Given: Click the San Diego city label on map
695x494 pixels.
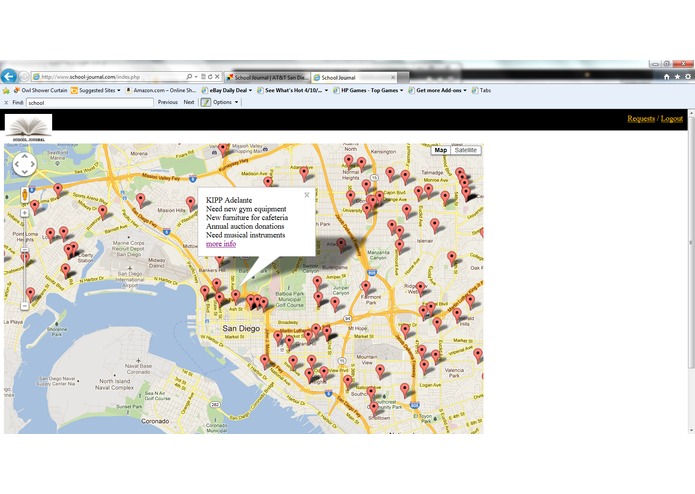Looking at the screenshot, I should [x=241, y=328].
